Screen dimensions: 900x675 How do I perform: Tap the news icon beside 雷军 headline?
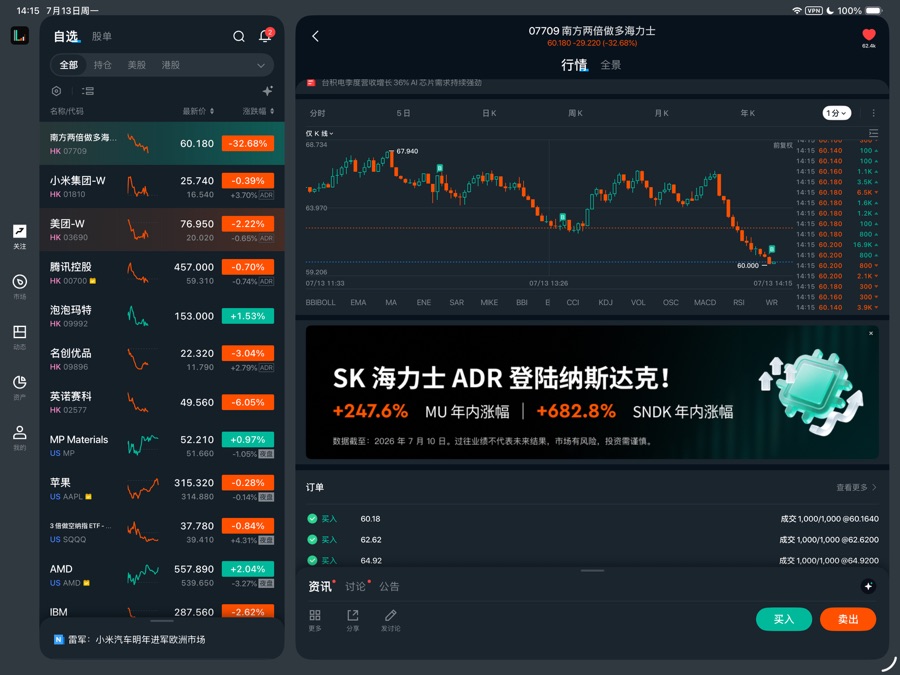pyautogui.click(x=59, y=639)
